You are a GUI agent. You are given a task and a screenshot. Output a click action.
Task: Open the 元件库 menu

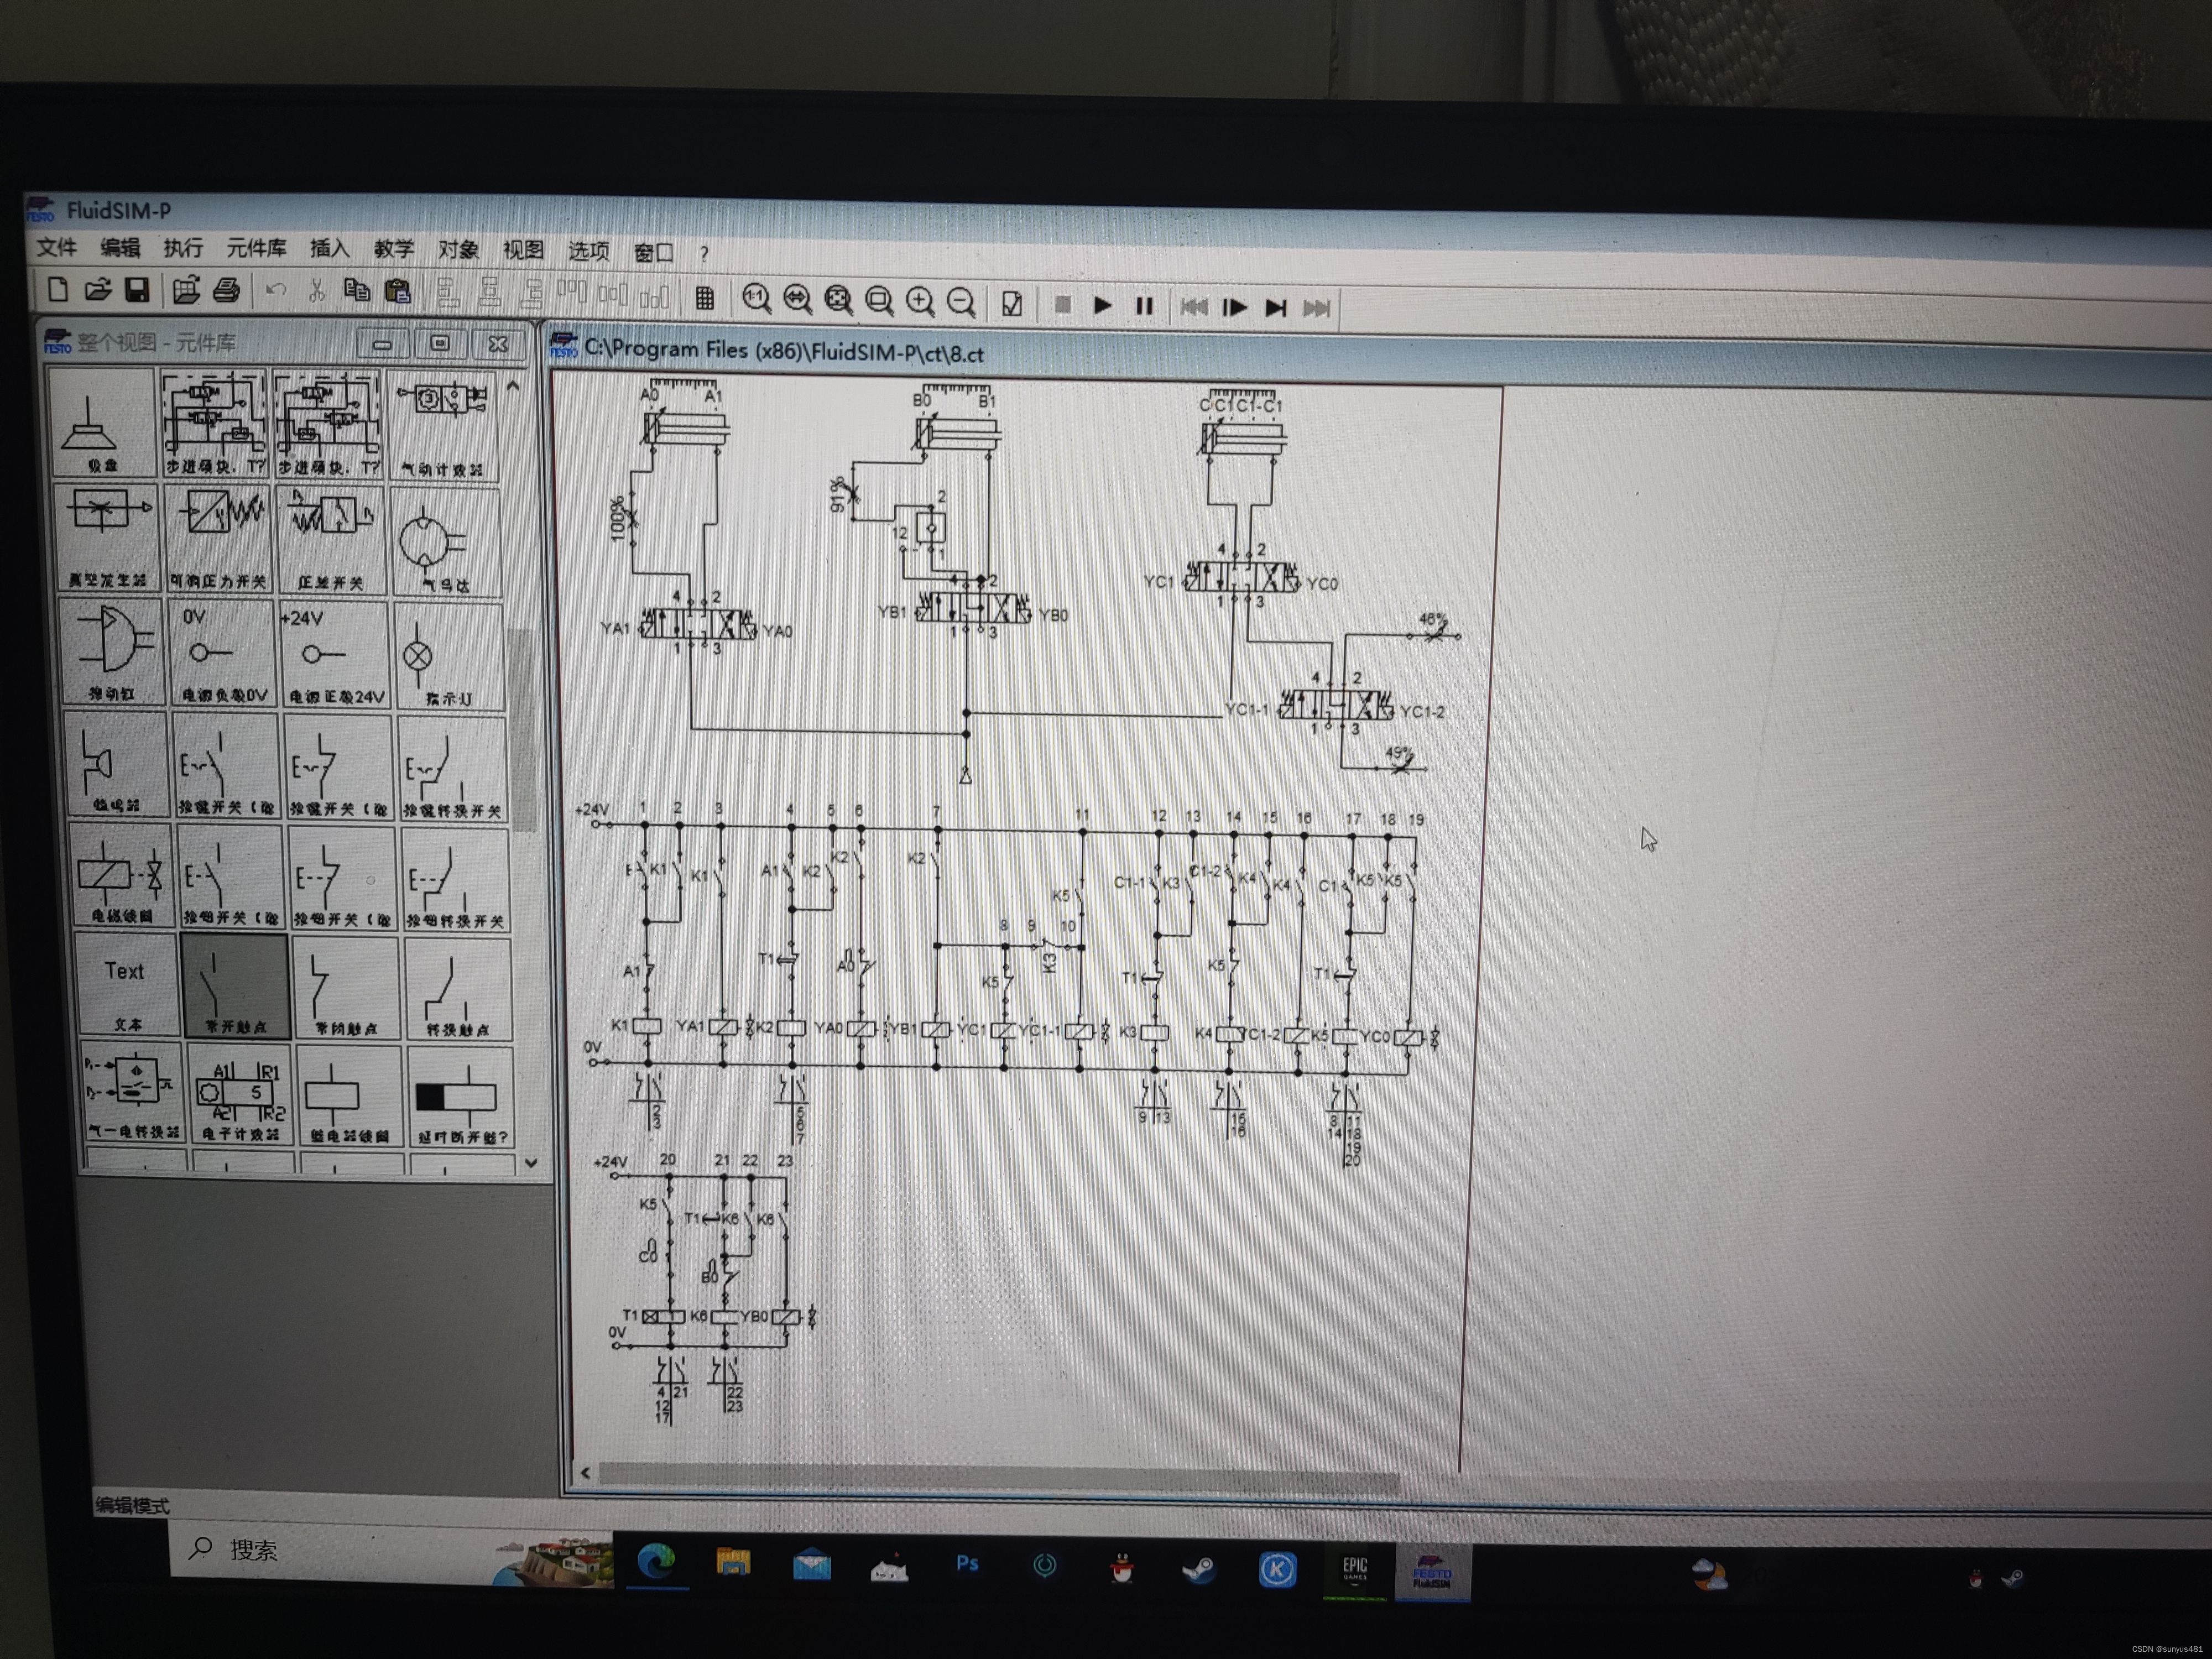tap(256, 248)
